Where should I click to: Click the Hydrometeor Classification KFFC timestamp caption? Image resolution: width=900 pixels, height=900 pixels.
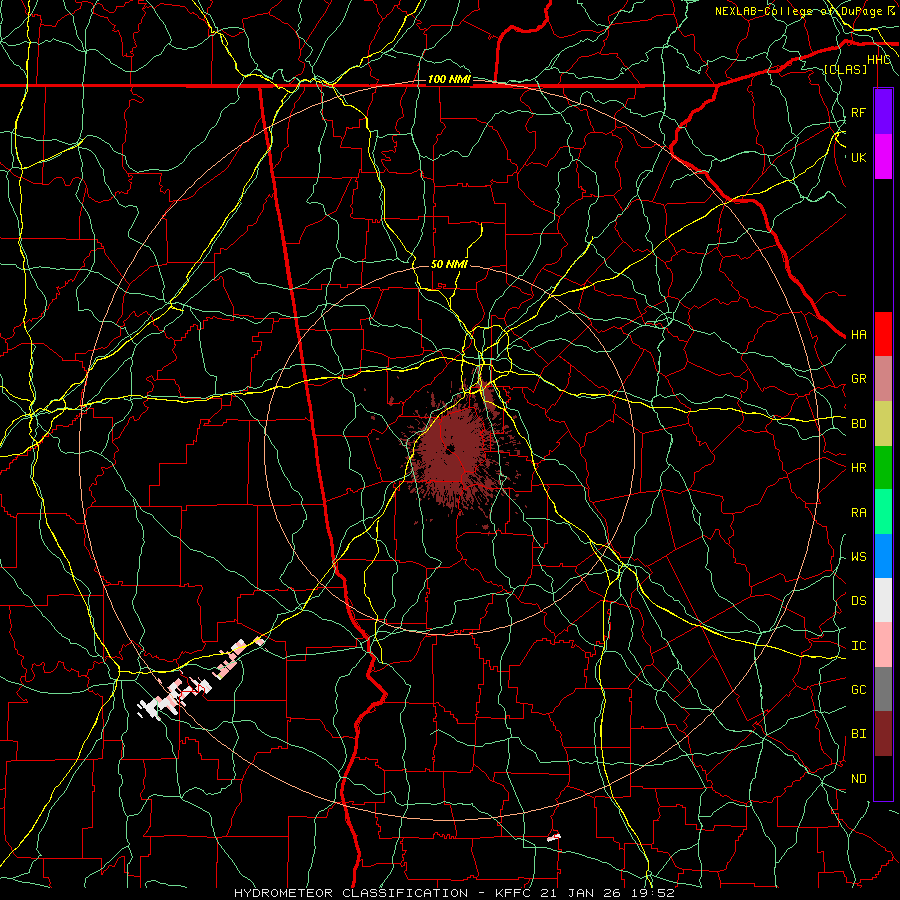tap(454, 893)
